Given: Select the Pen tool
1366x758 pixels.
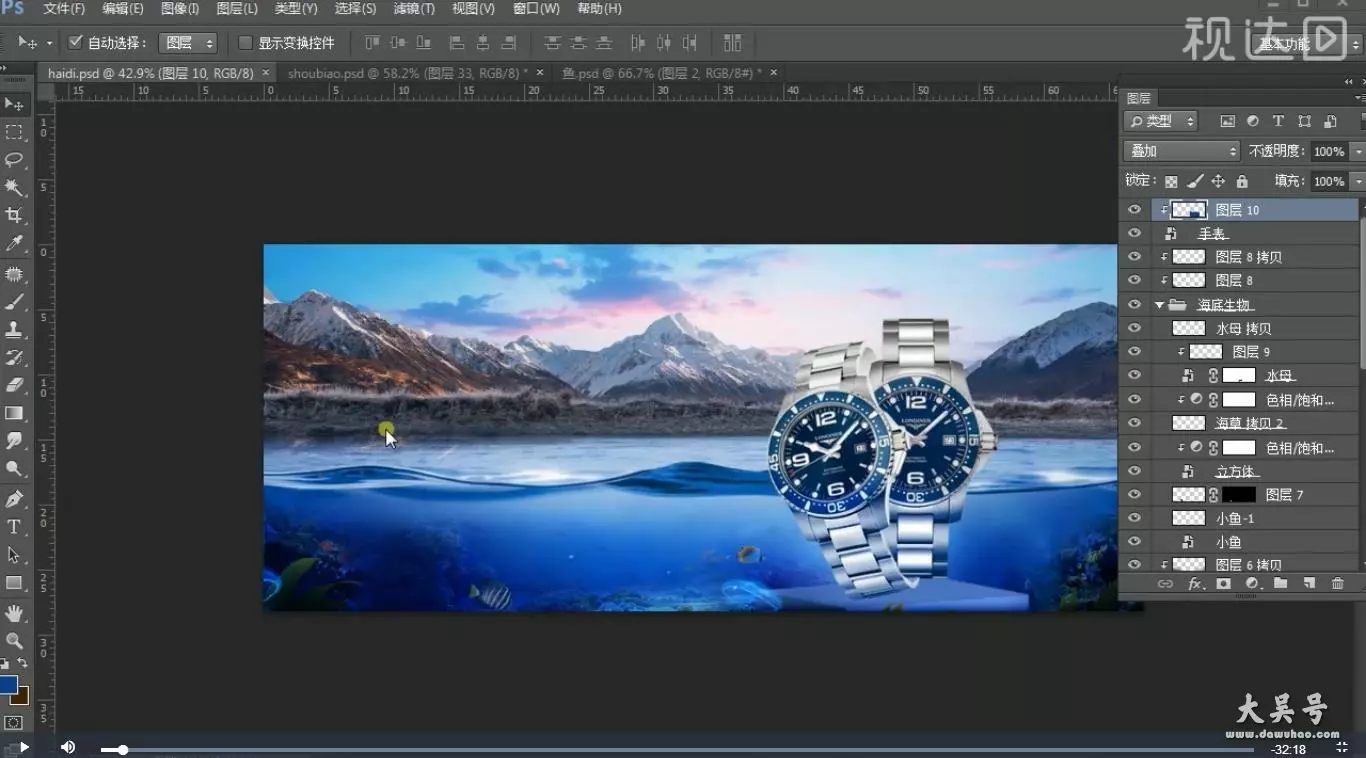Looking at the screenshot, I should click(x=14, y=499).
